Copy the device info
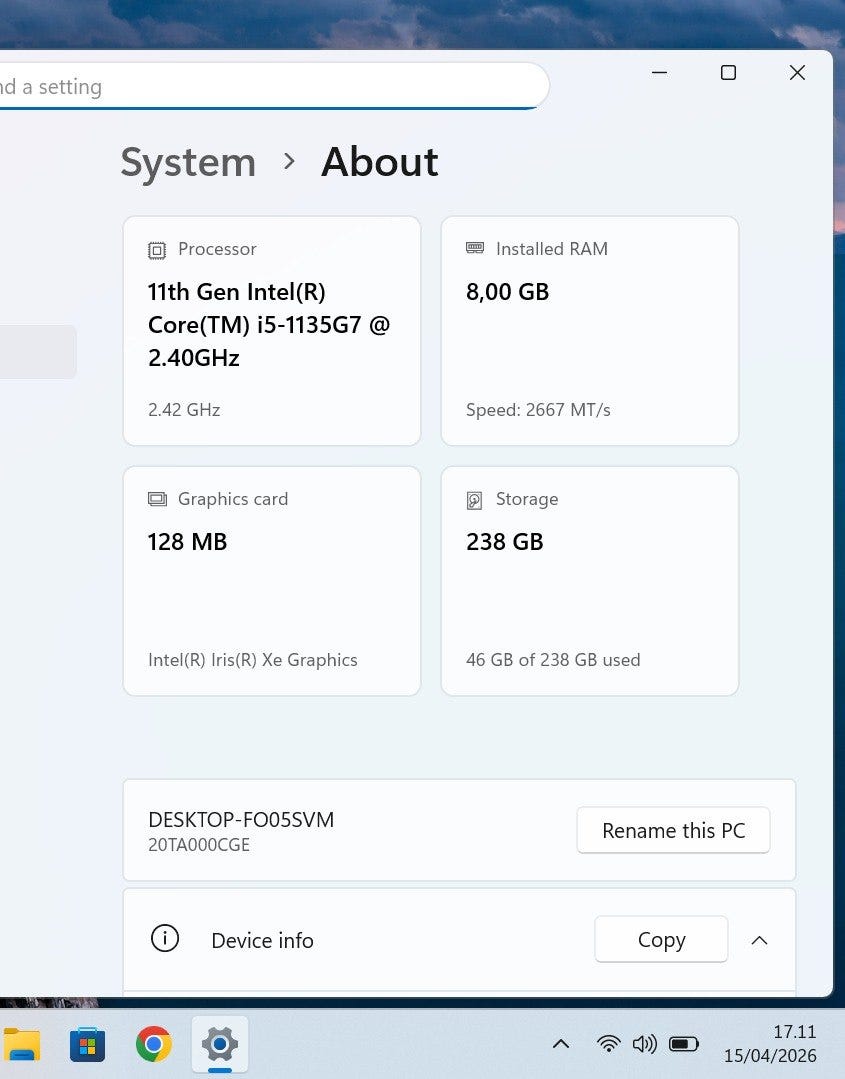845x1079 pixels. pos(661,940)
